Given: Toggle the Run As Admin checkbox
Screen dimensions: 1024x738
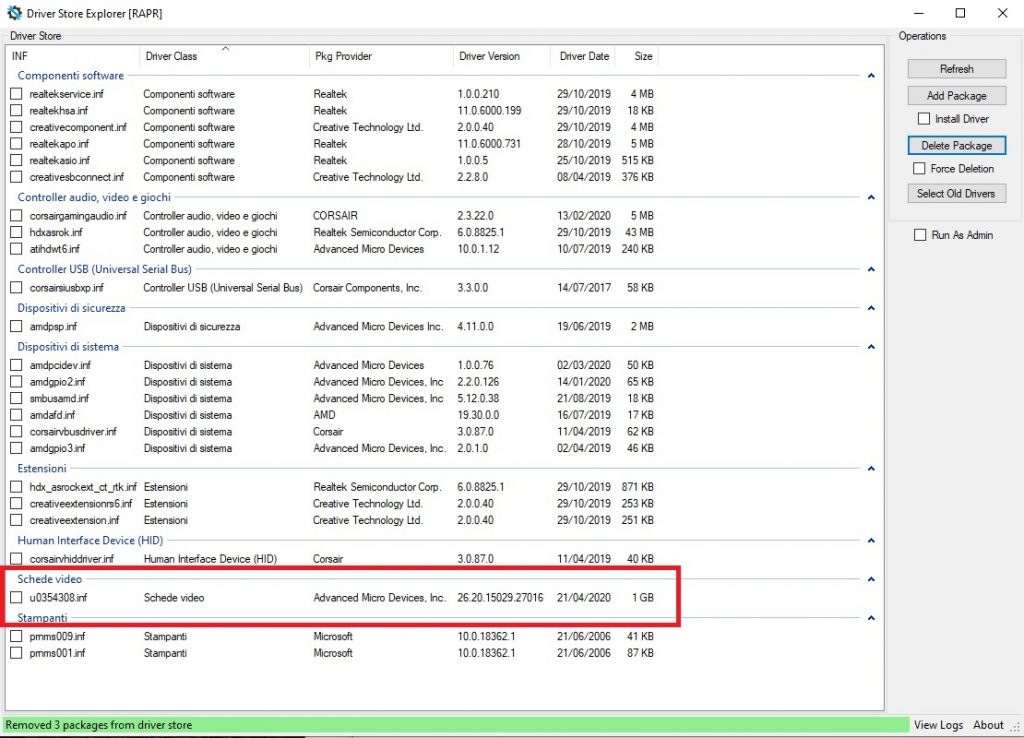Looking at the screenshot, I should click(x=920, y=235).
